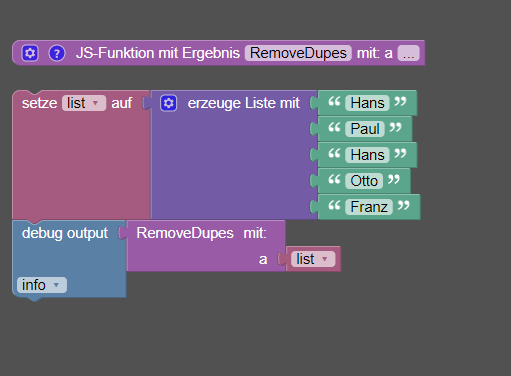Screen dimensions: 511x376
Task: Click the closing quote icon of Otto block
Action: tap(394, 179)
